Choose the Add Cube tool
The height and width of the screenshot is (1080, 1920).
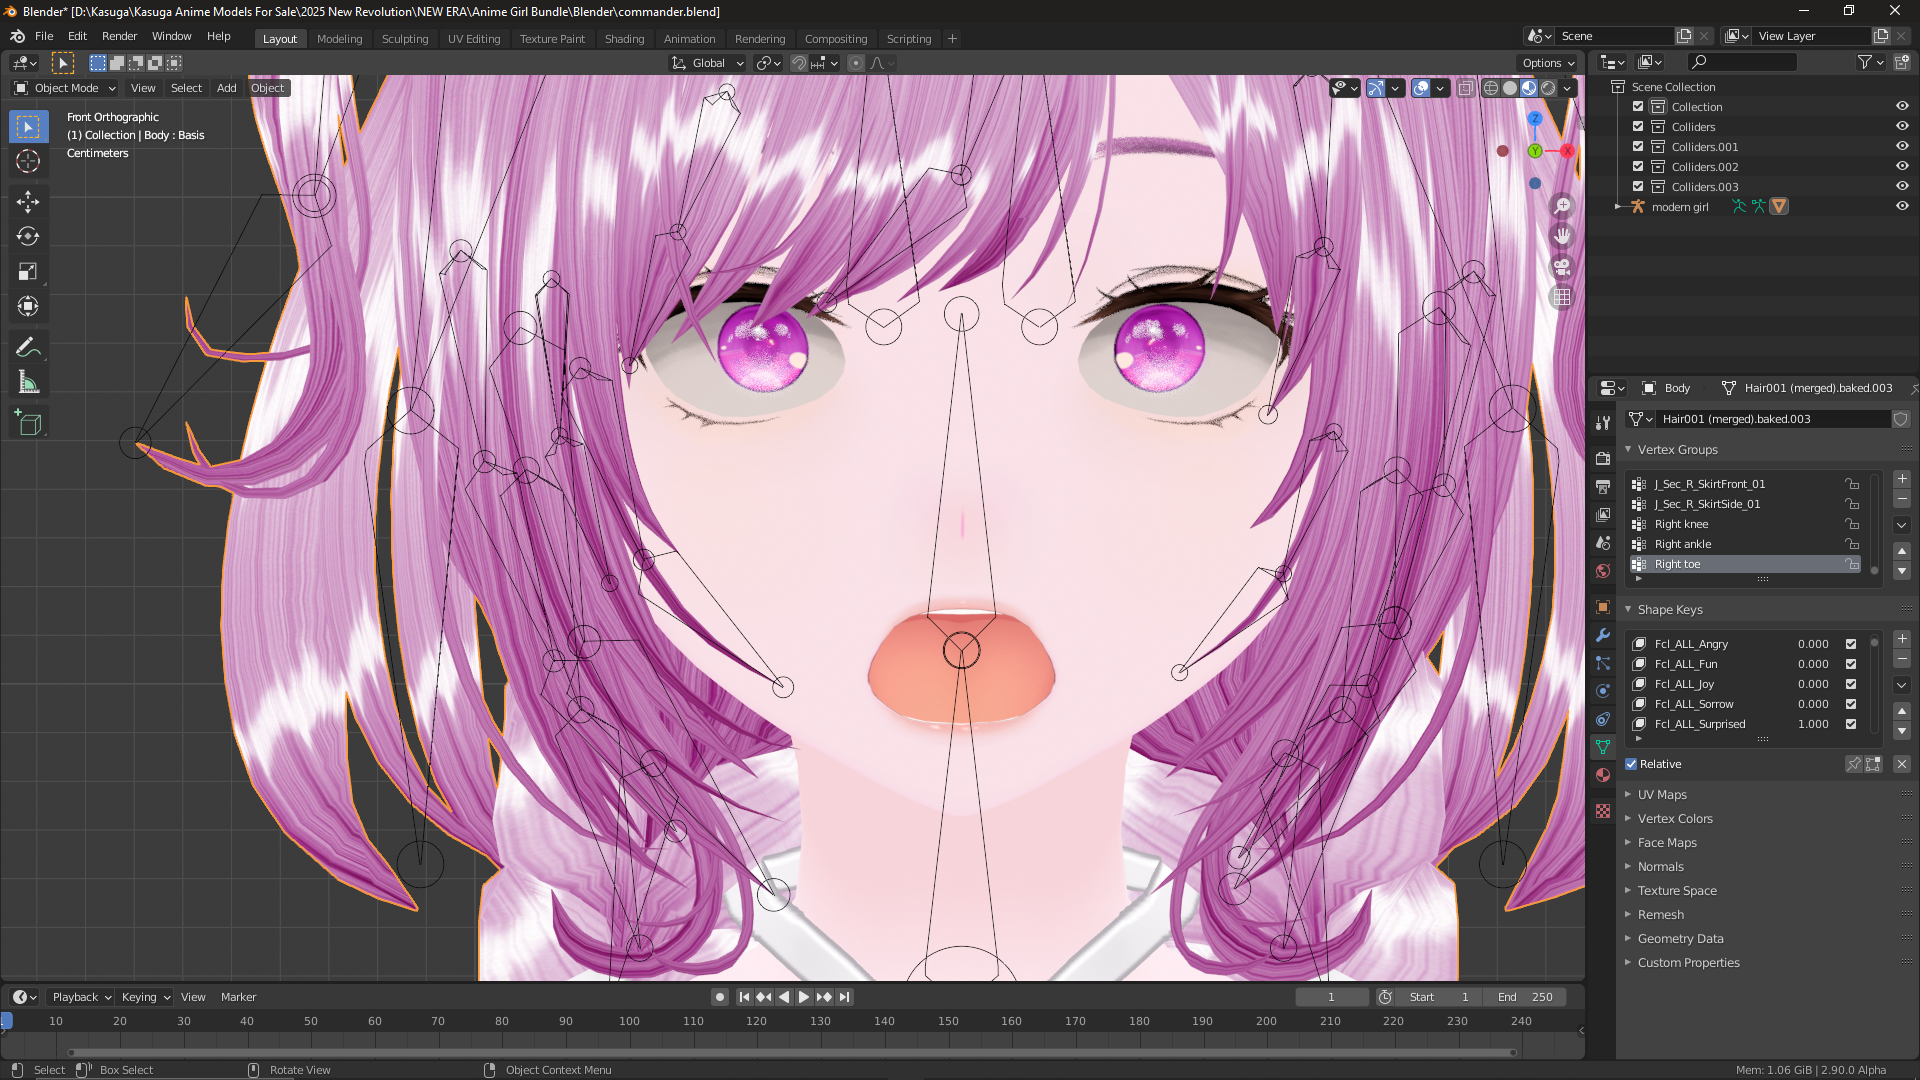tap(28, 424)
